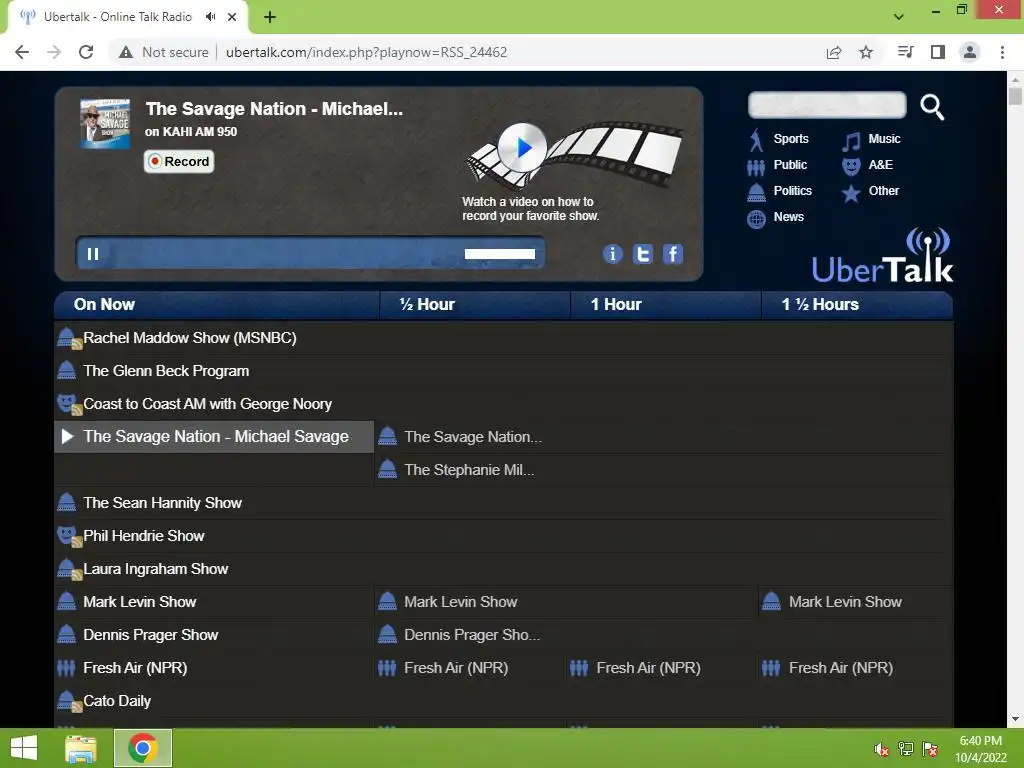Mute the Ubertalk tab audio icon
The image size is (1024, 768).
pyautogui.click(x=210, y=17)
